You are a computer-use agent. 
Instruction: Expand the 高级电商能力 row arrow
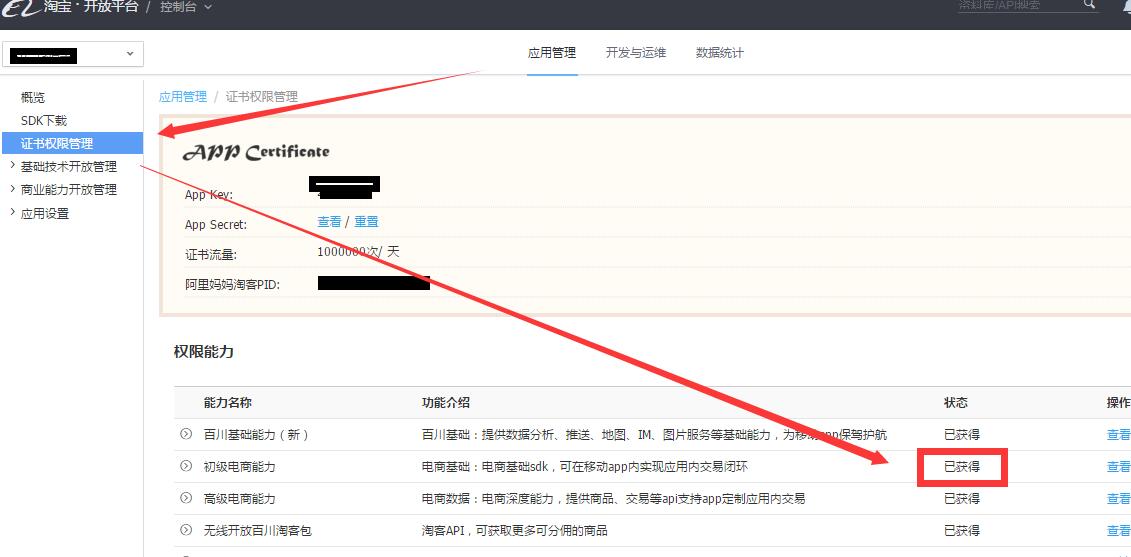pyautogui.click(x=186, y=498)
